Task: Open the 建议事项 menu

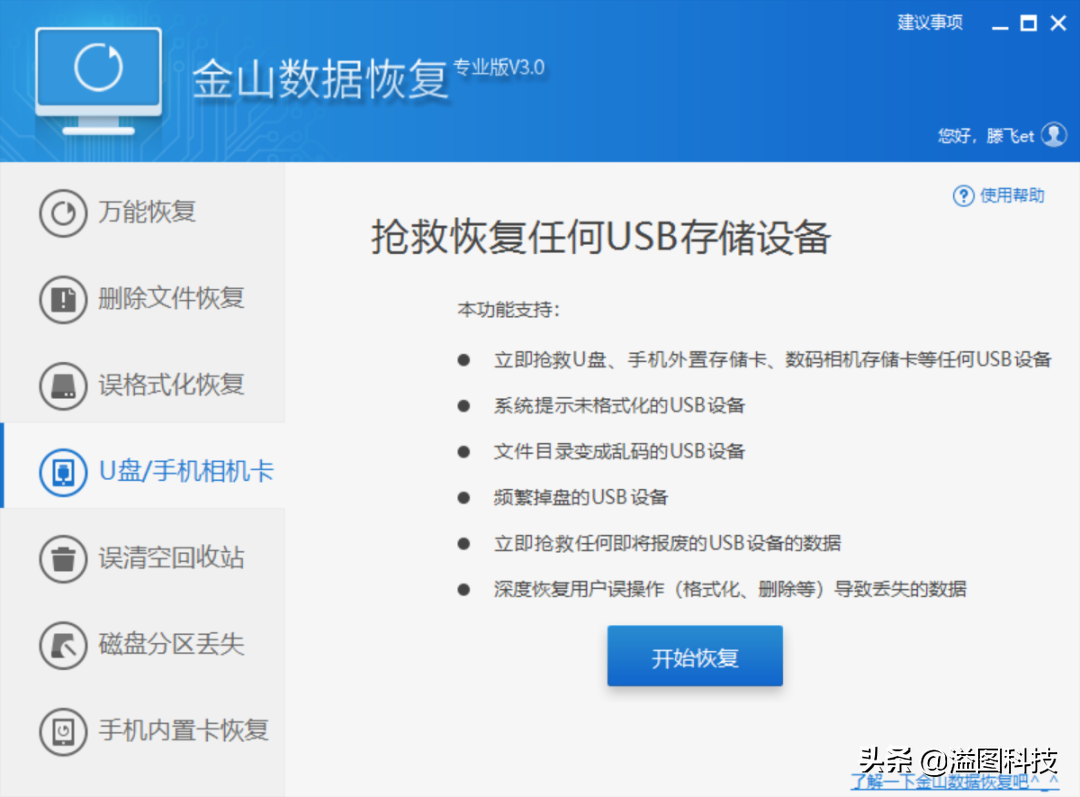Action: point(930,23)
